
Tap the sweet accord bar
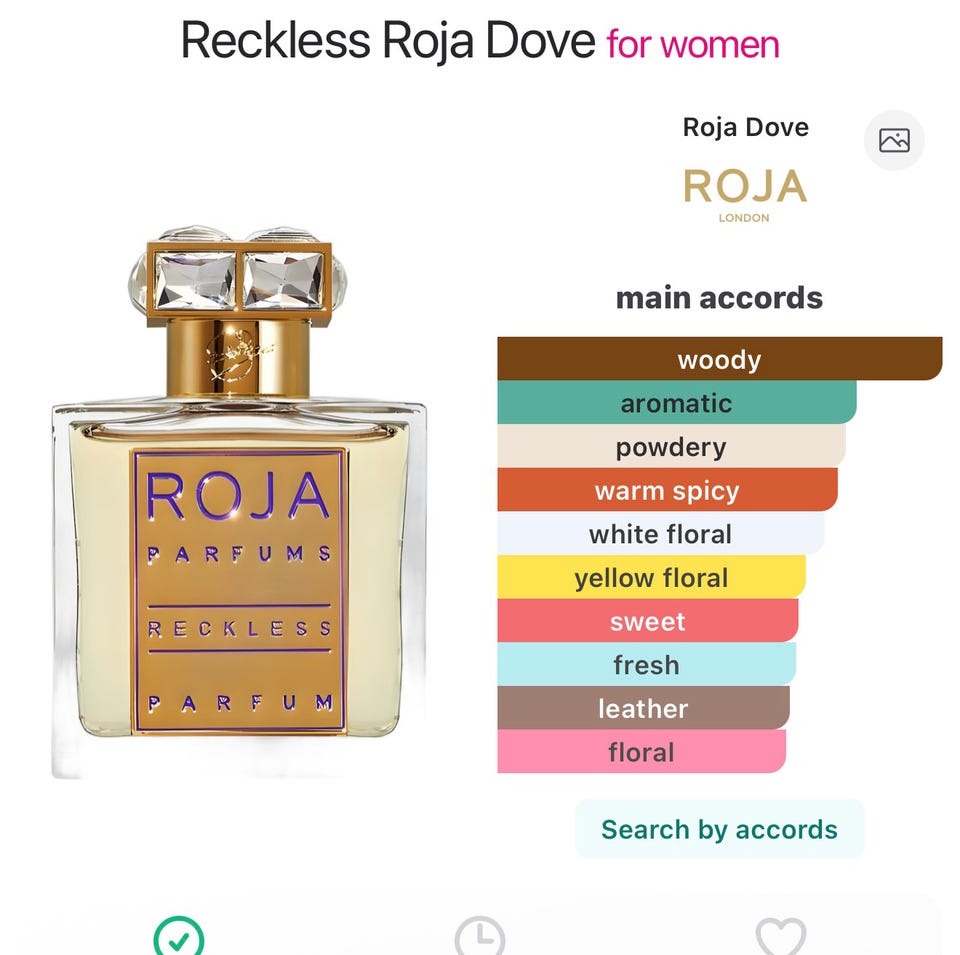pyautogui.click(x=648, y=620)
